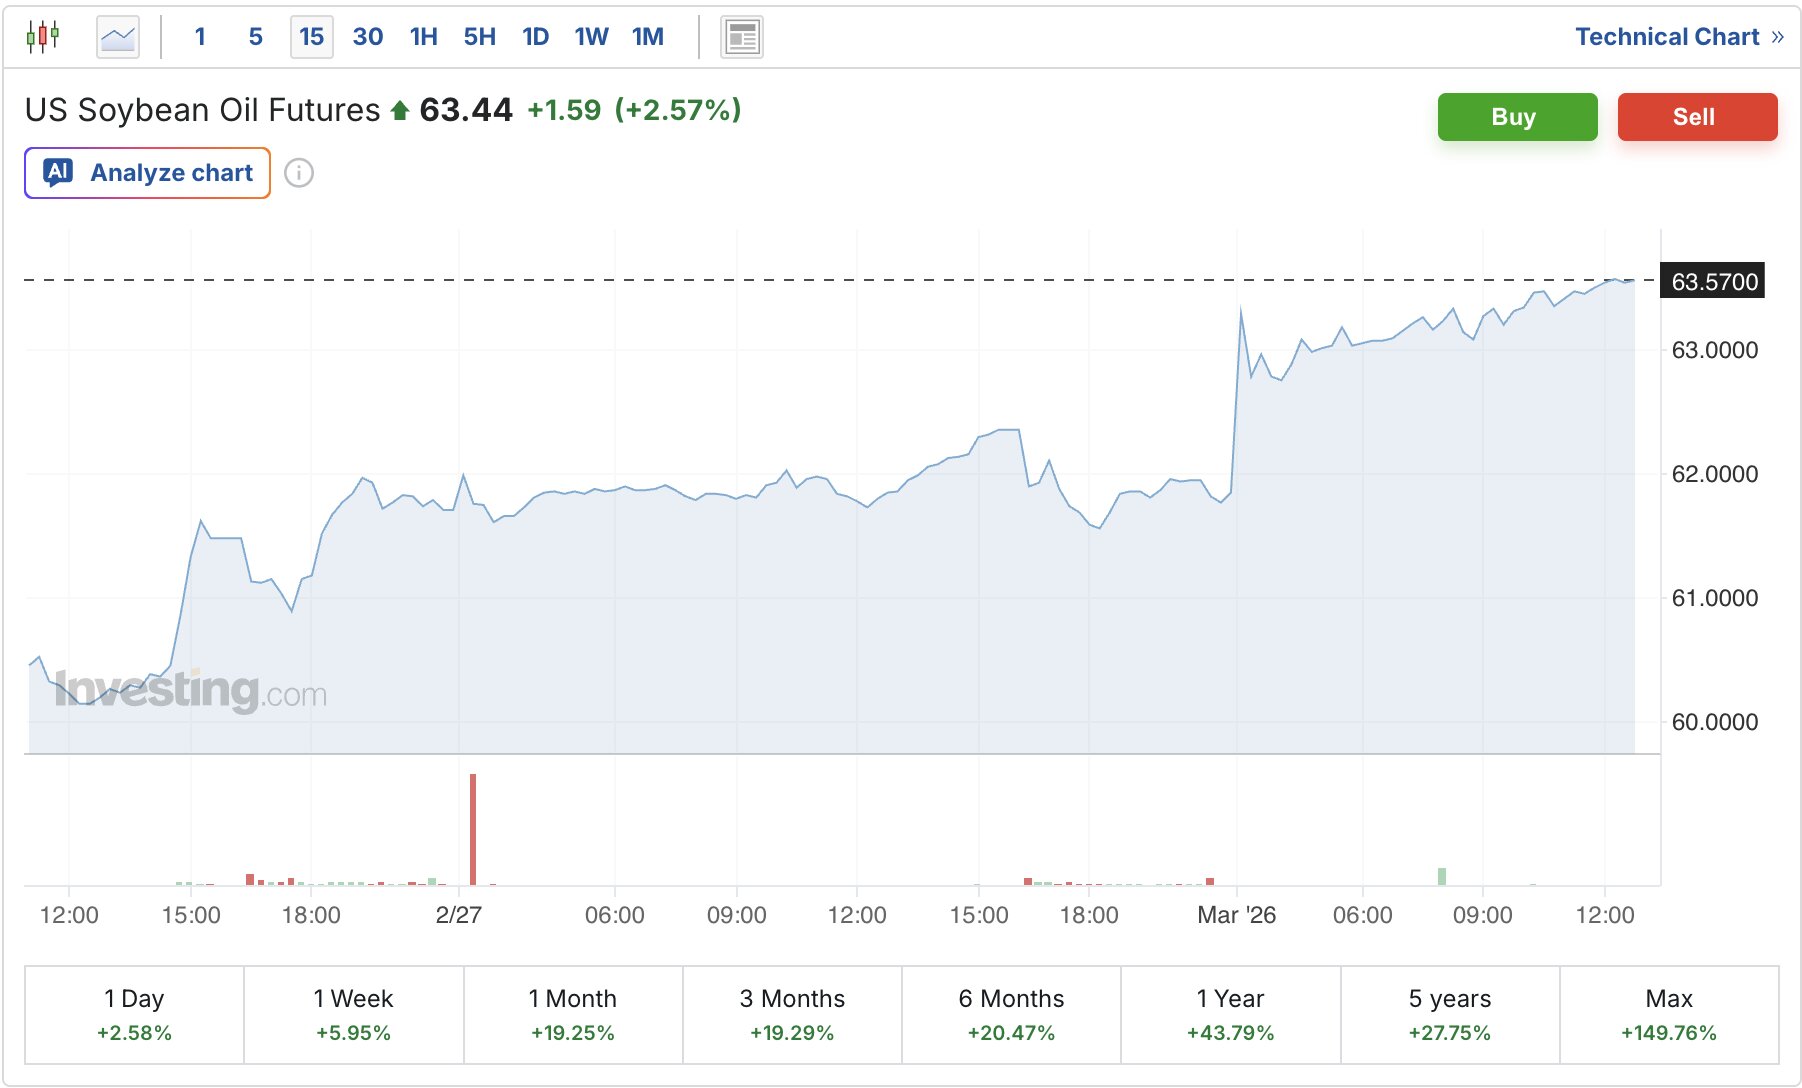Image resolution: width=1802 pixels, height=1088 pixels.
Task: Select the area chart type icon
Action: (118, 38)
